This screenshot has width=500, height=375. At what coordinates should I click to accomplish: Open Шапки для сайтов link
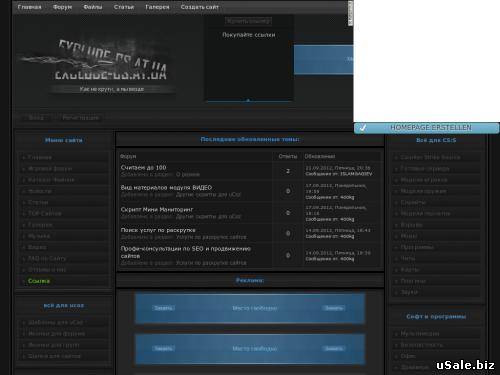(x=54, y=356)
